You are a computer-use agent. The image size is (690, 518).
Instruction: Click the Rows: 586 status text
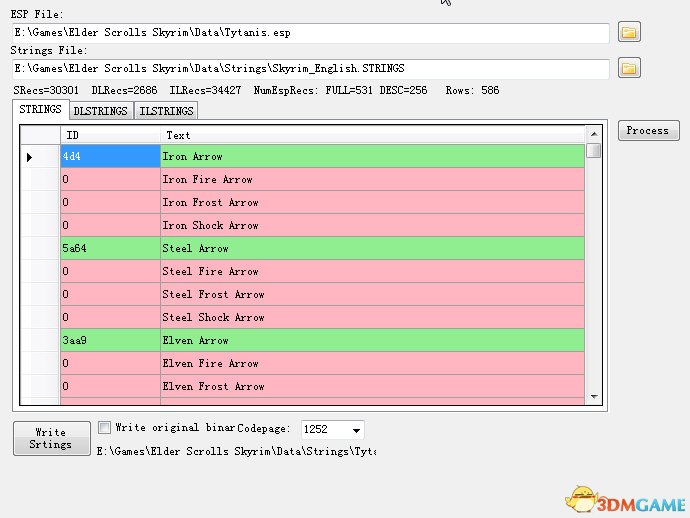tap(472, 90)
